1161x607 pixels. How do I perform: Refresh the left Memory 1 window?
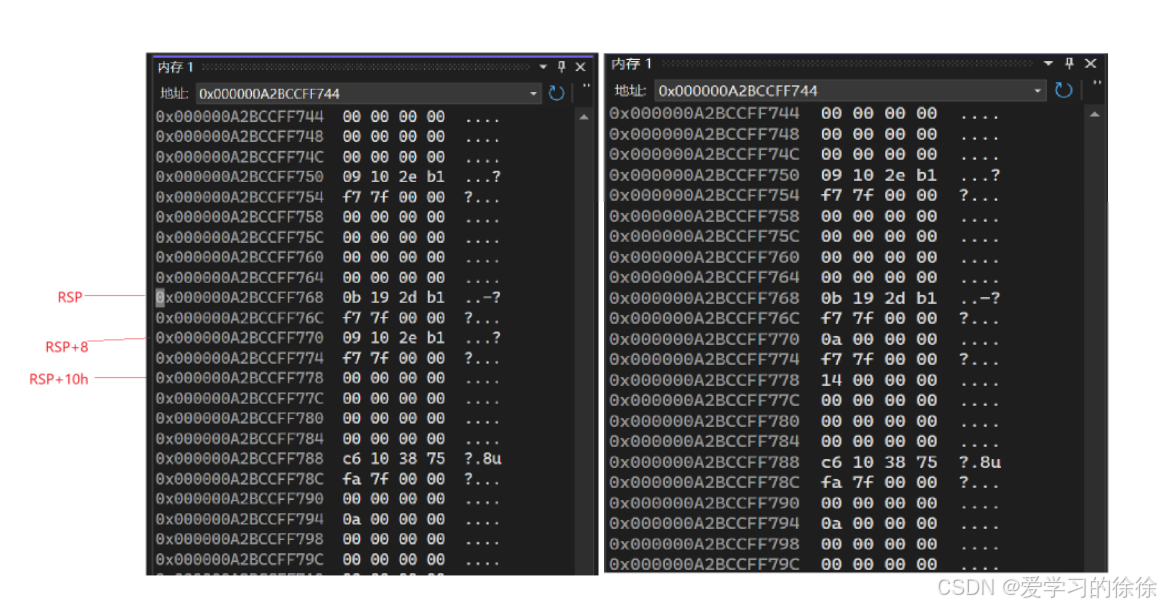tap(557, 93)
